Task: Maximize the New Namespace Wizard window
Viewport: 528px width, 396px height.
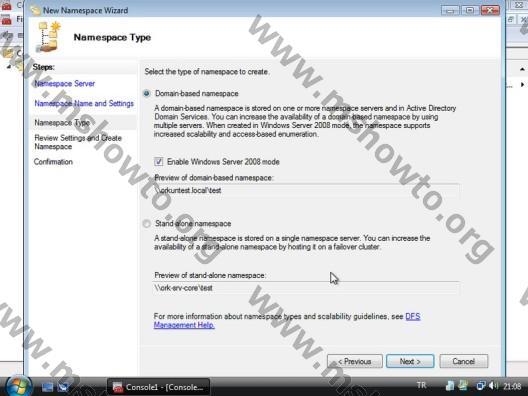Action: point(469,10)
